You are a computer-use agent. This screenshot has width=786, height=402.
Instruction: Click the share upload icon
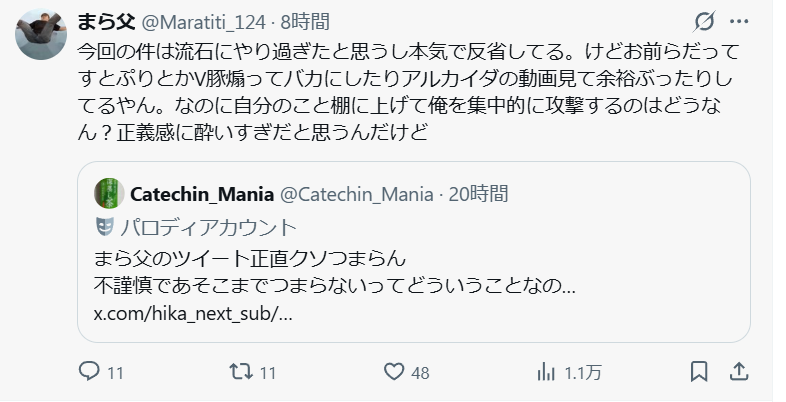pyautogui.click(x=738, y=371)
